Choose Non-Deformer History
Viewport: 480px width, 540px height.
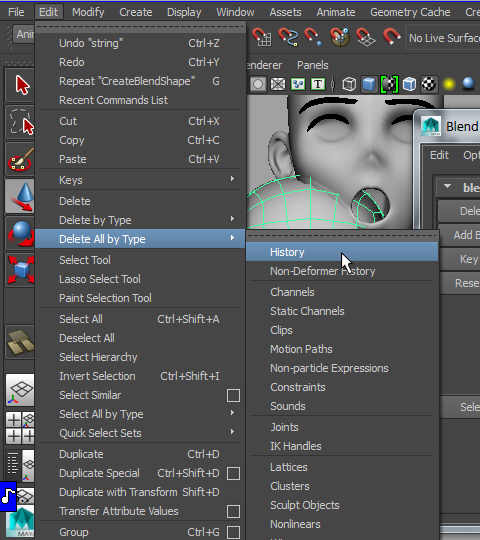(342, 271)
